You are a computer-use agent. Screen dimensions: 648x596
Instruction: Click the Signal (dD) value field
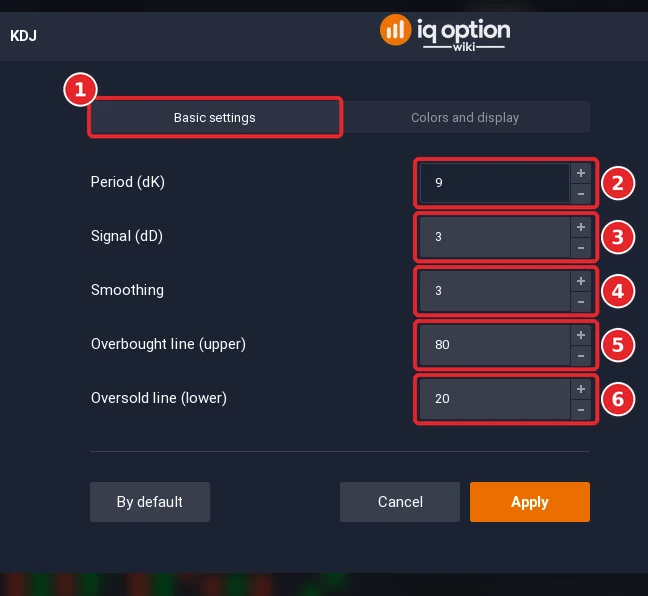pos(495,237)
